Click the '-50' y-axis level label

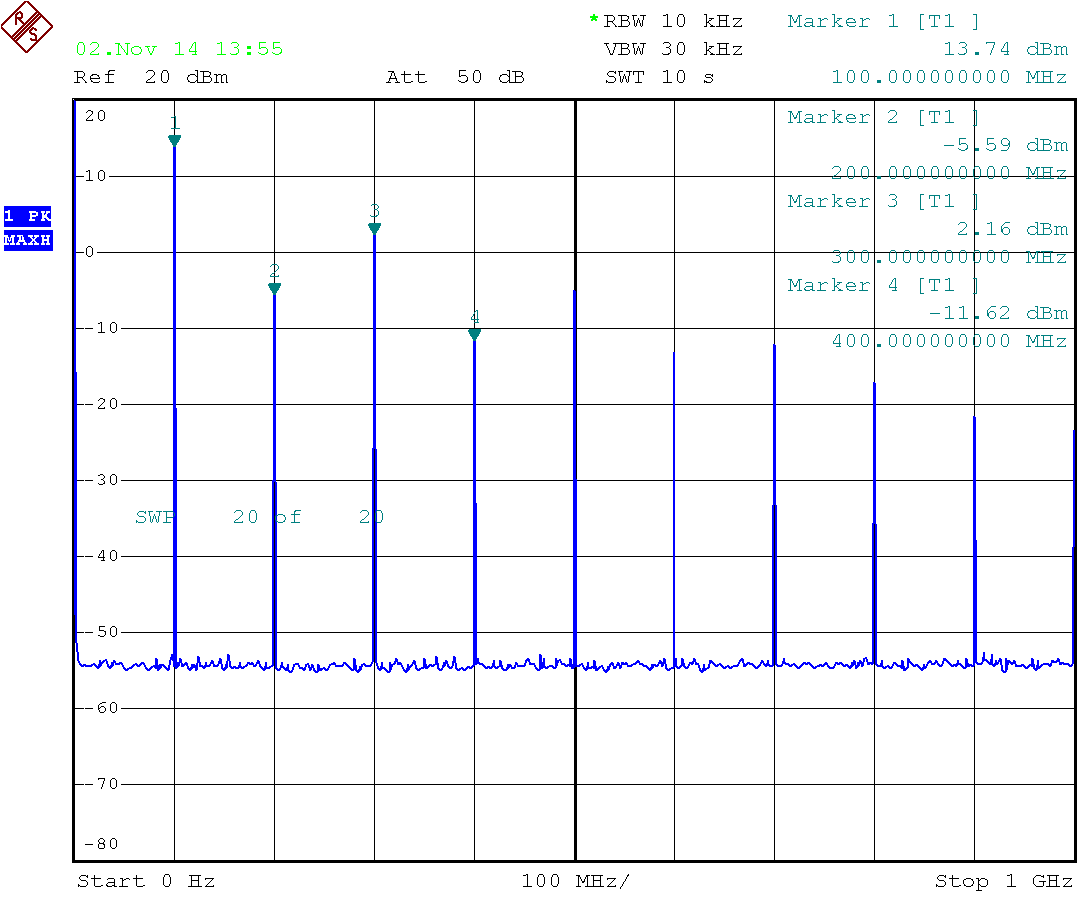101,632
